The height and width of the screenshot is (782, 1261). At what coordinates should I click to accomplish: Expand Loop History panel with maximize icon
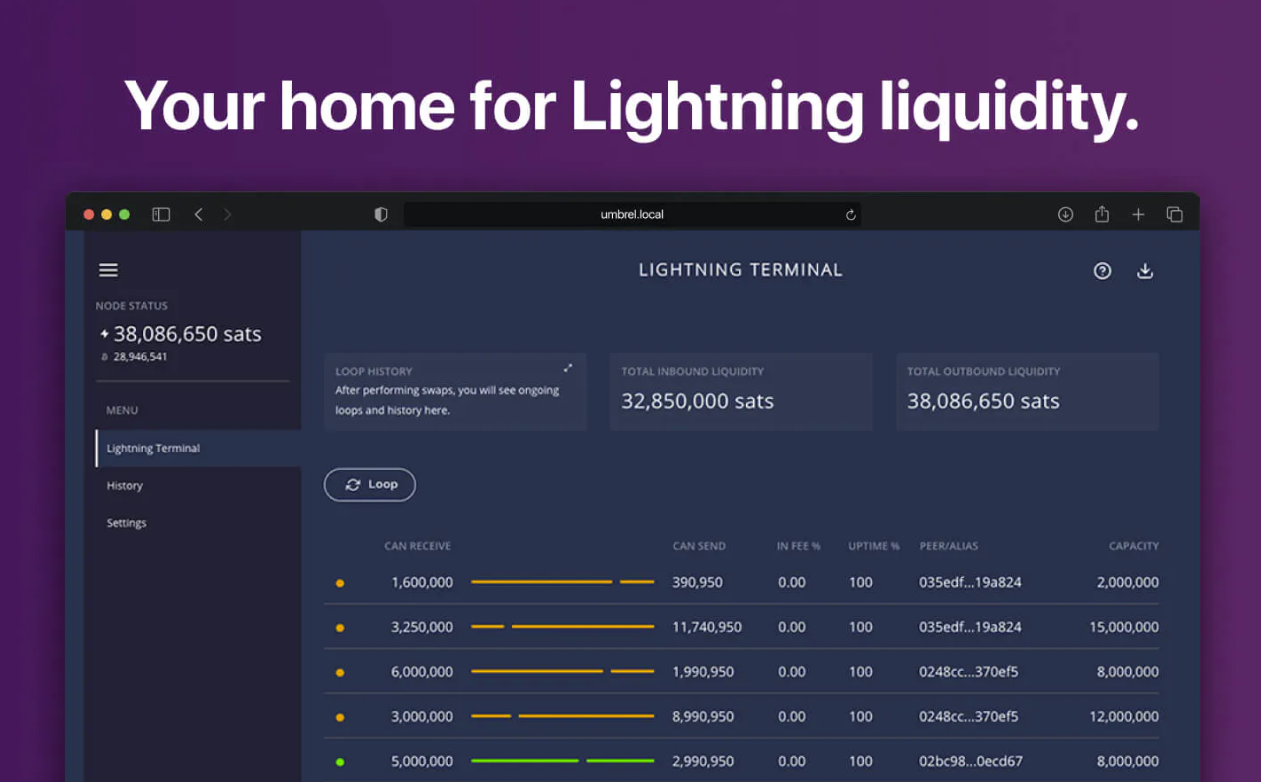[567, 369]
